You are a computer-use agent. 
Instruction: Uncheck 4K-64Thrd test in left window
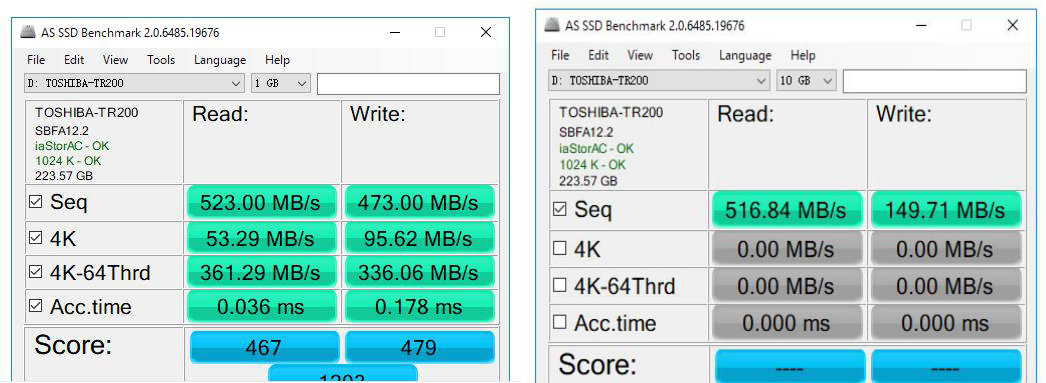coord(35,272)
